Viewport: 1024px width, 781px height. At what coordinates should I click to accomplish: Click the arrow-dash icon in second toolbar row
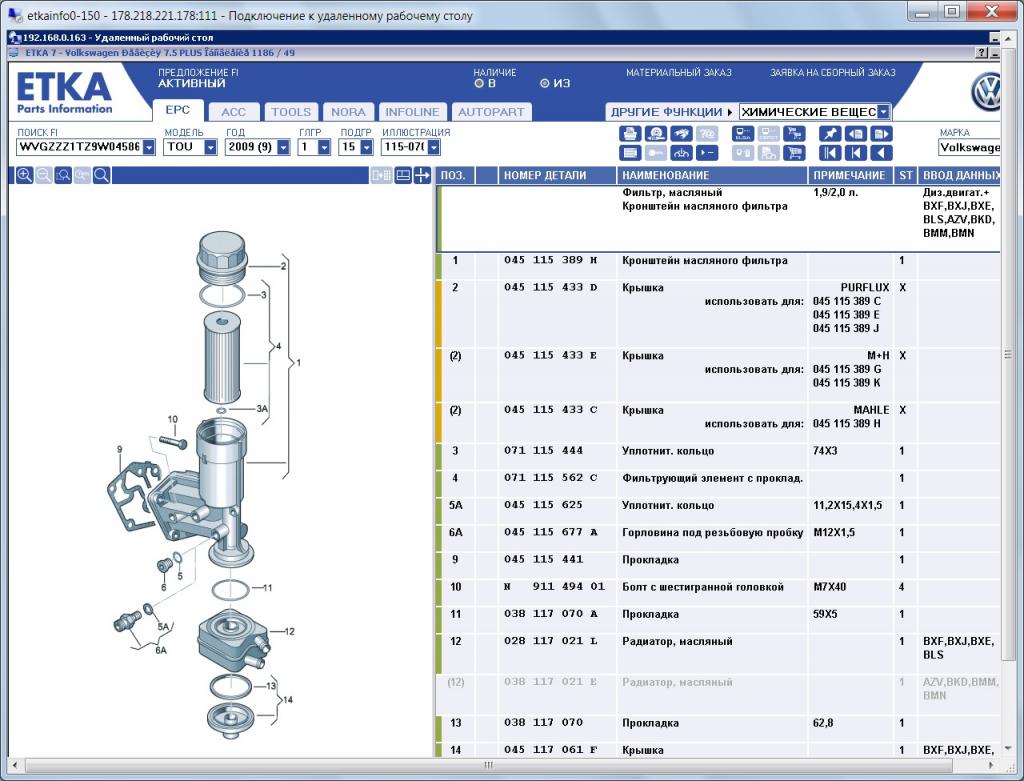pyautogui.click(x=707, y=153)
